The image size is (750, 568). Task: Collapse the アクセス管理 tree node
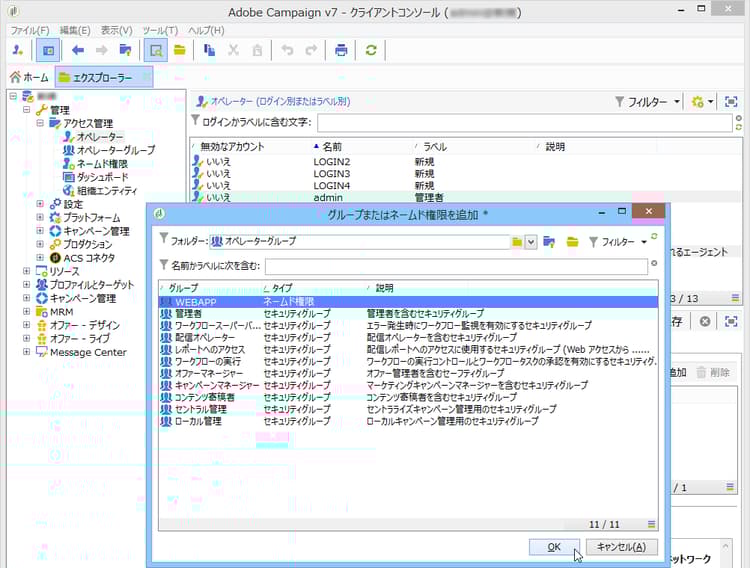pos(40,123)
